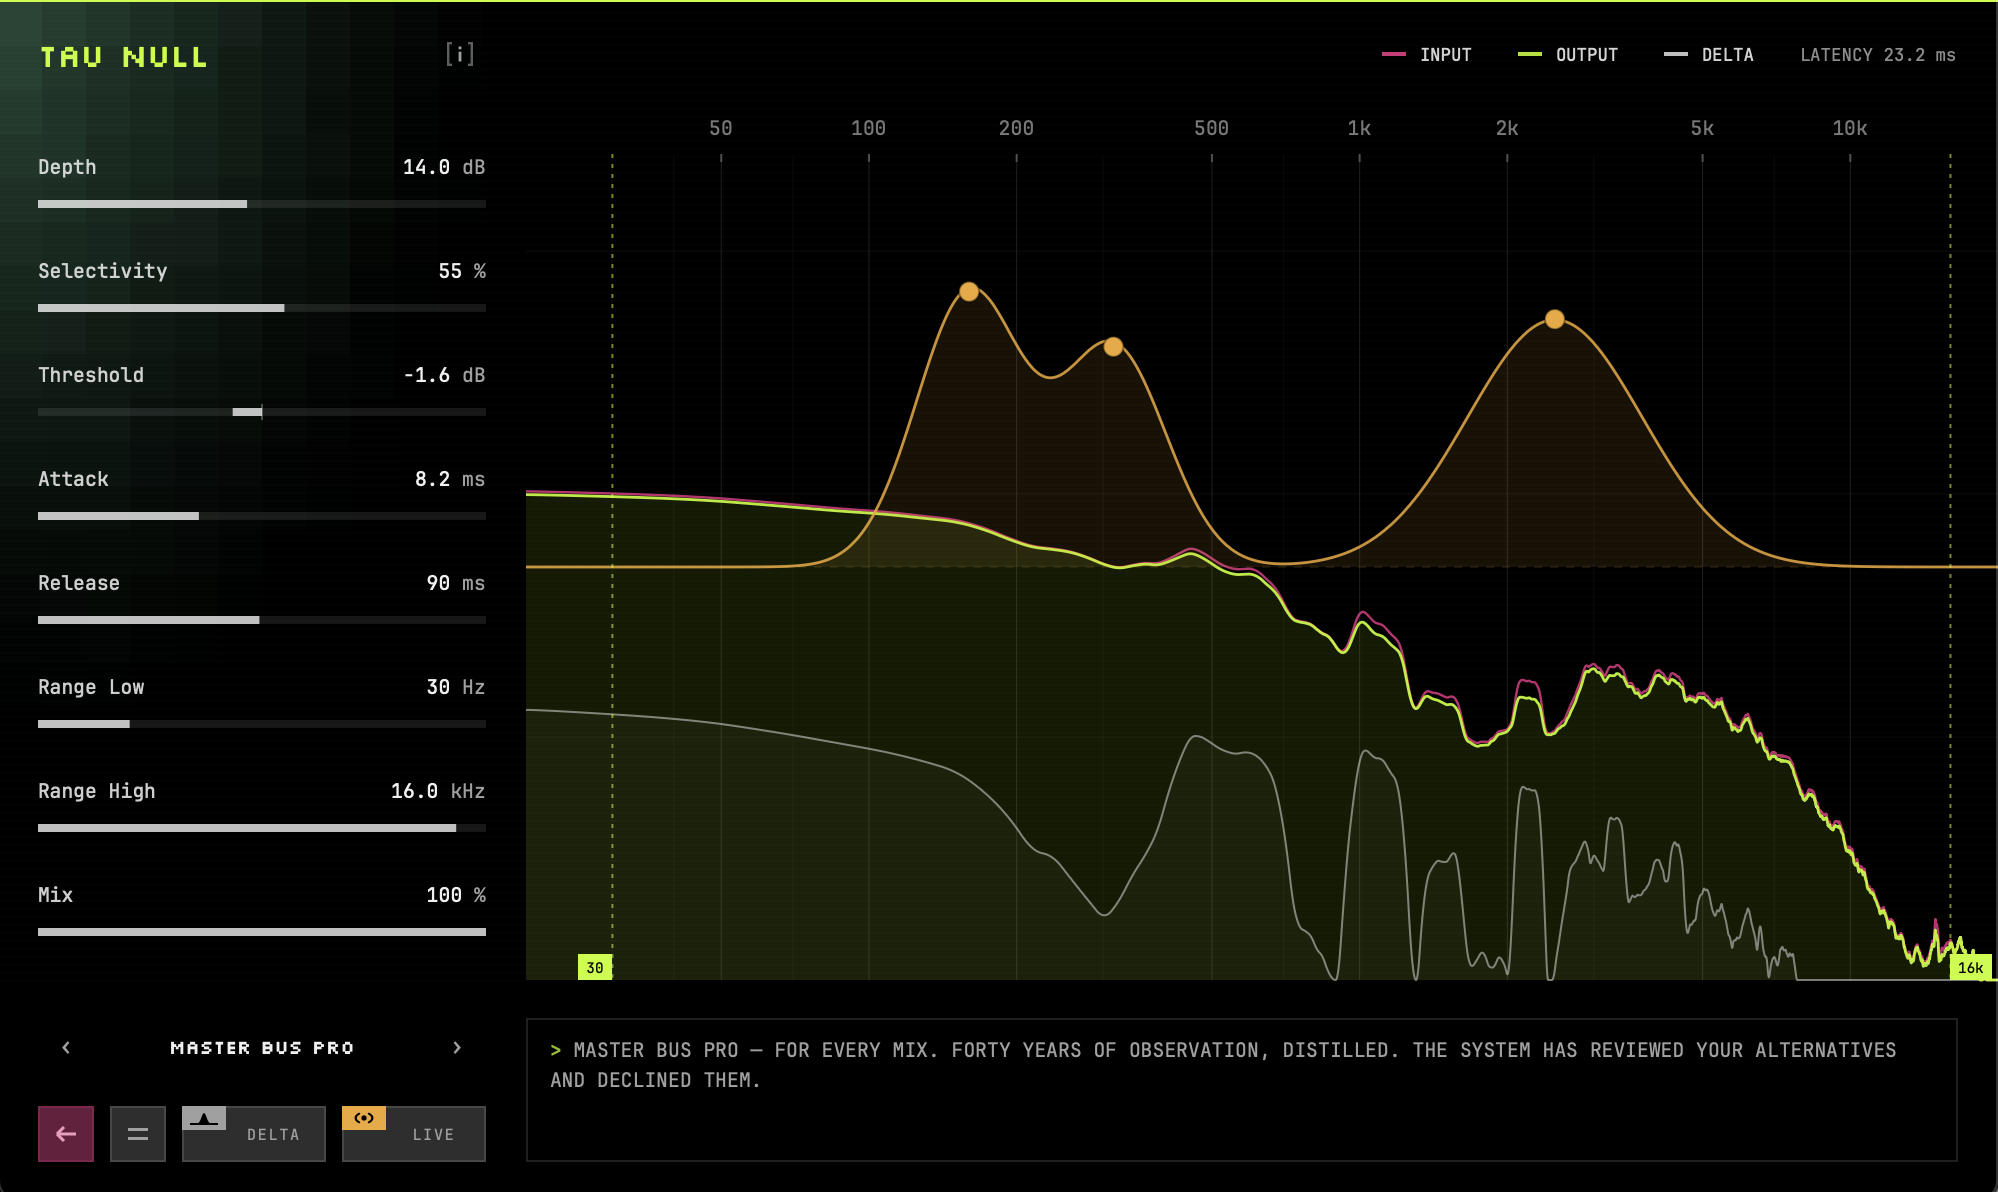
Task: Click the Threshold value -1.6 dB
Action: 444,375
